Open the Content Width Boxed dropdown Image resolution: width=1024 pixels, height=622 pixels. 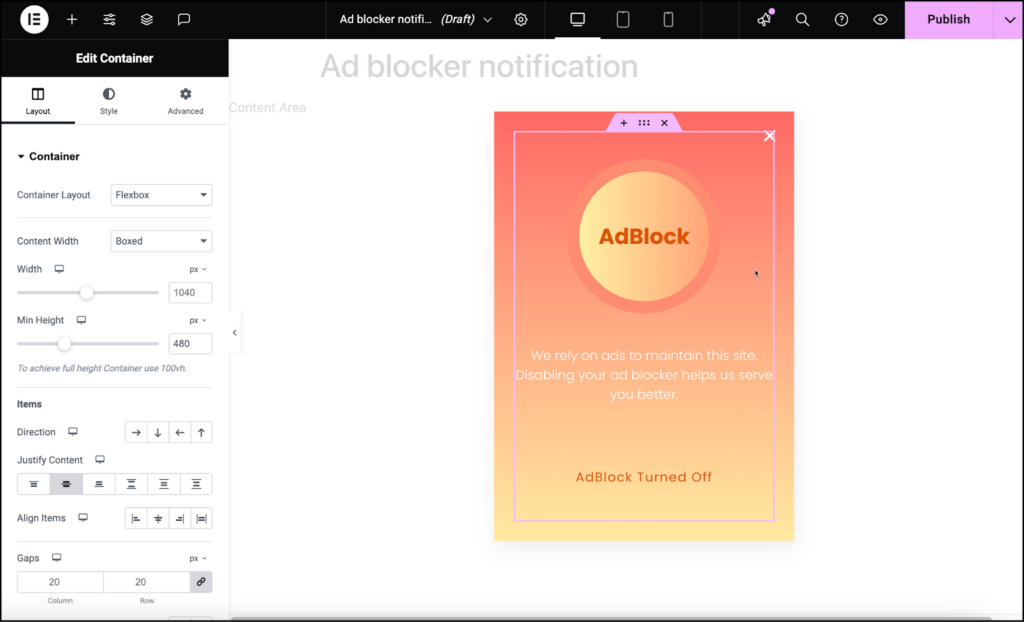coord(161,240)
